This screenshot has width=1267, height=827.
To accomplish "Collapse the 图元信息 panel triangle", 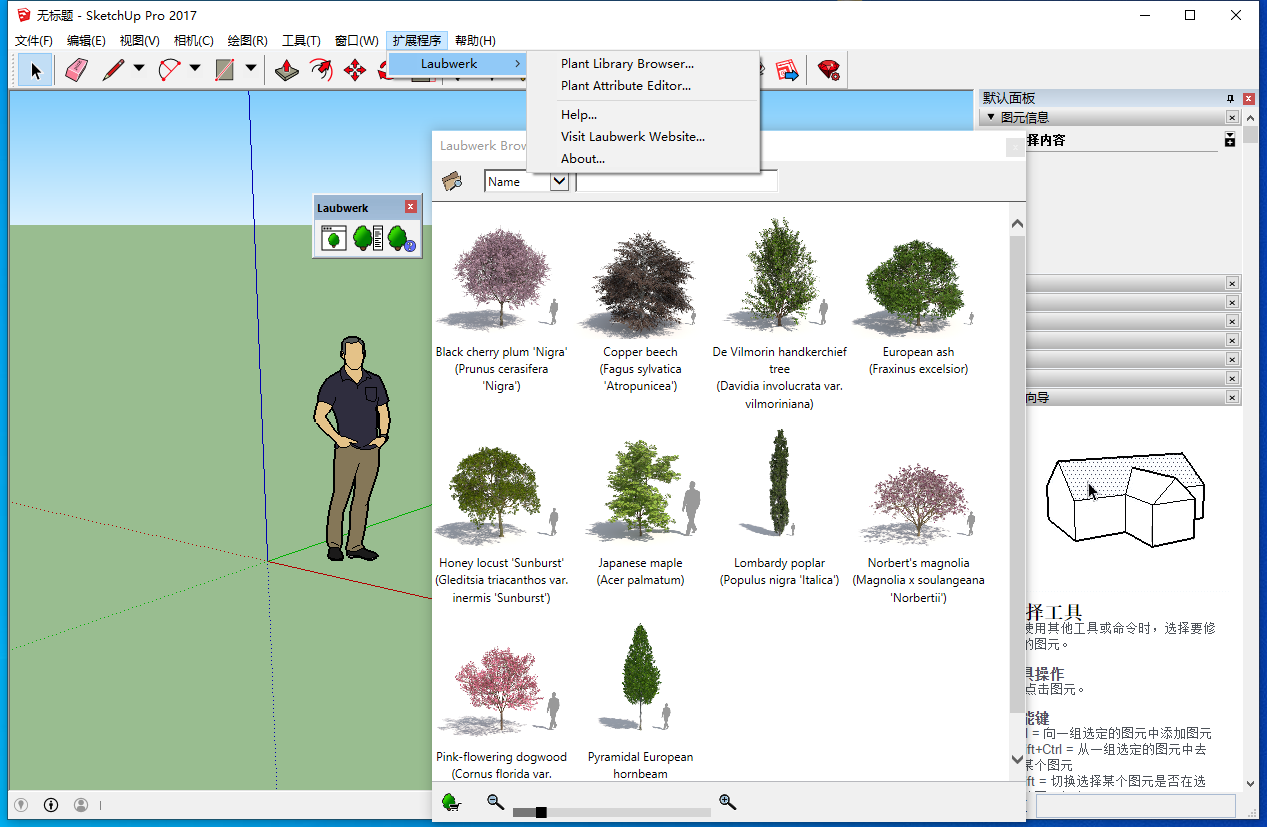I will click(x=991, y=117).
